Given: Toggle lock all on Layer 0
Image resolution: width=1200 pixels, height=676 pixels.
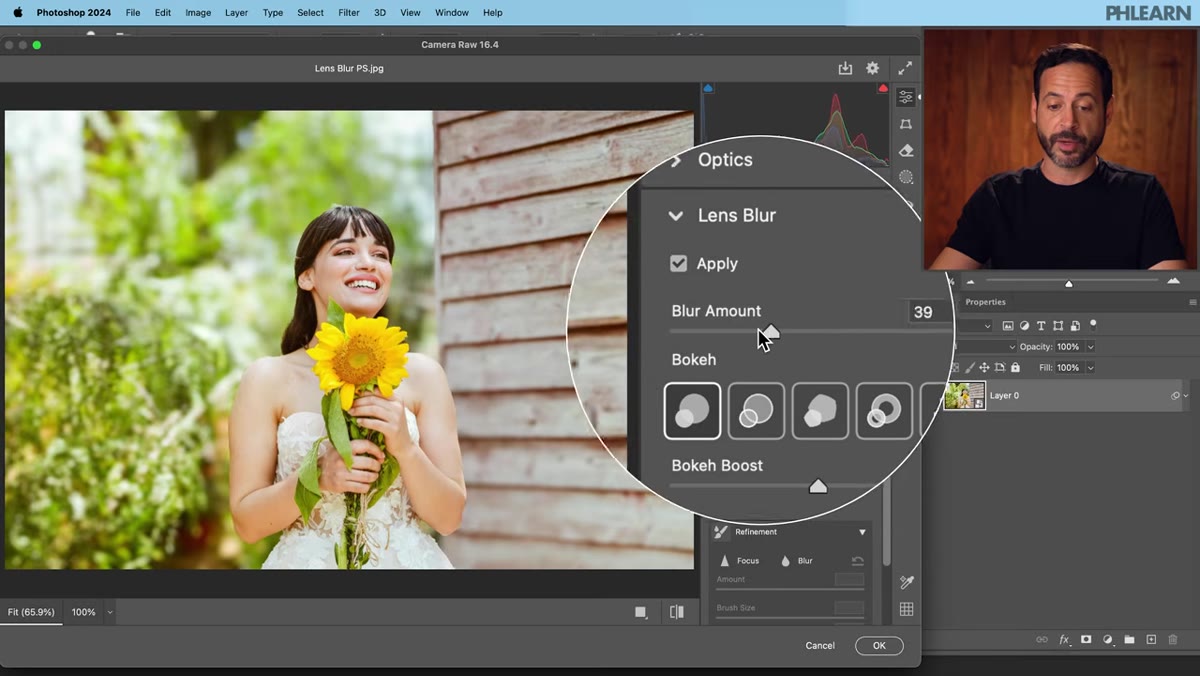Looking at the screenshot, I should tap(1015, 368).
